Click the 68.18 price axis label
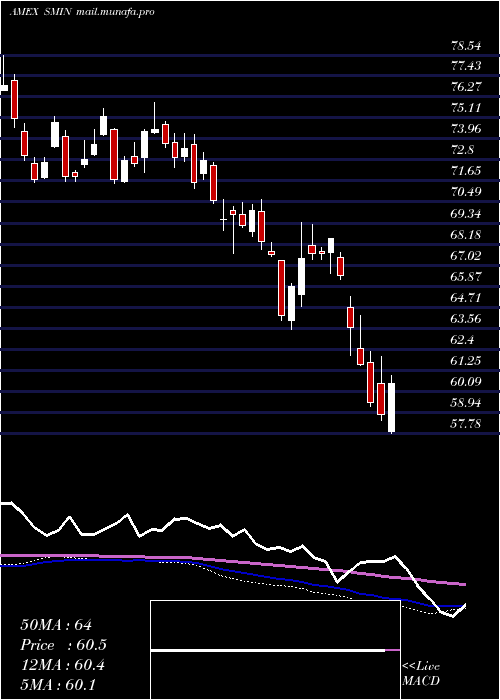The image size is (500, 700). pyautogui.click(x=466, y=234)
